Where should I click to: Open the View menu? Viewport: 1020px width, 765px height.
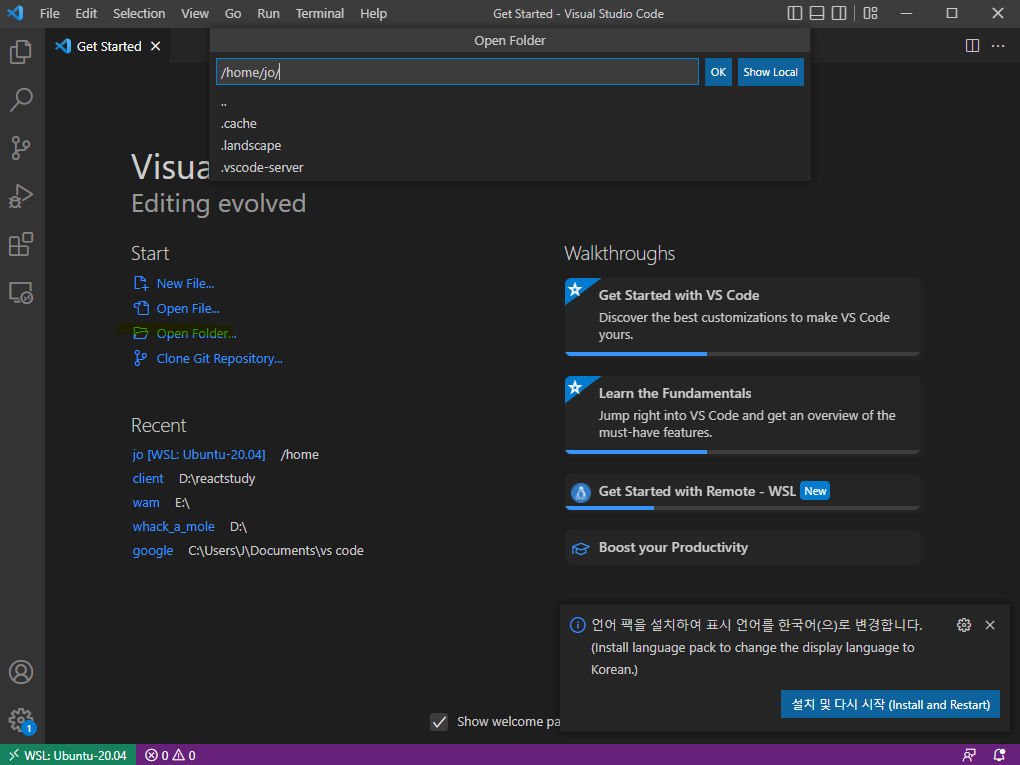195,14
